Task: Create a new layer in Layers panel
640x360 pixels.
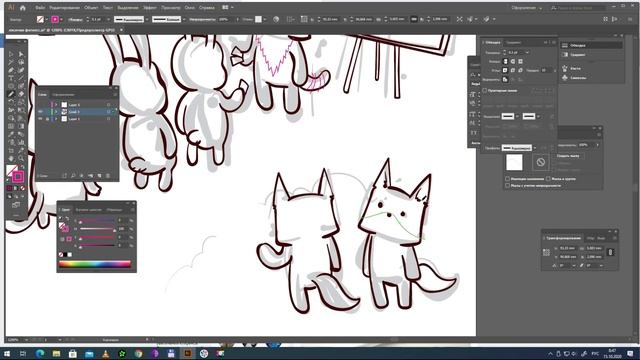Action: click(99, 176)
